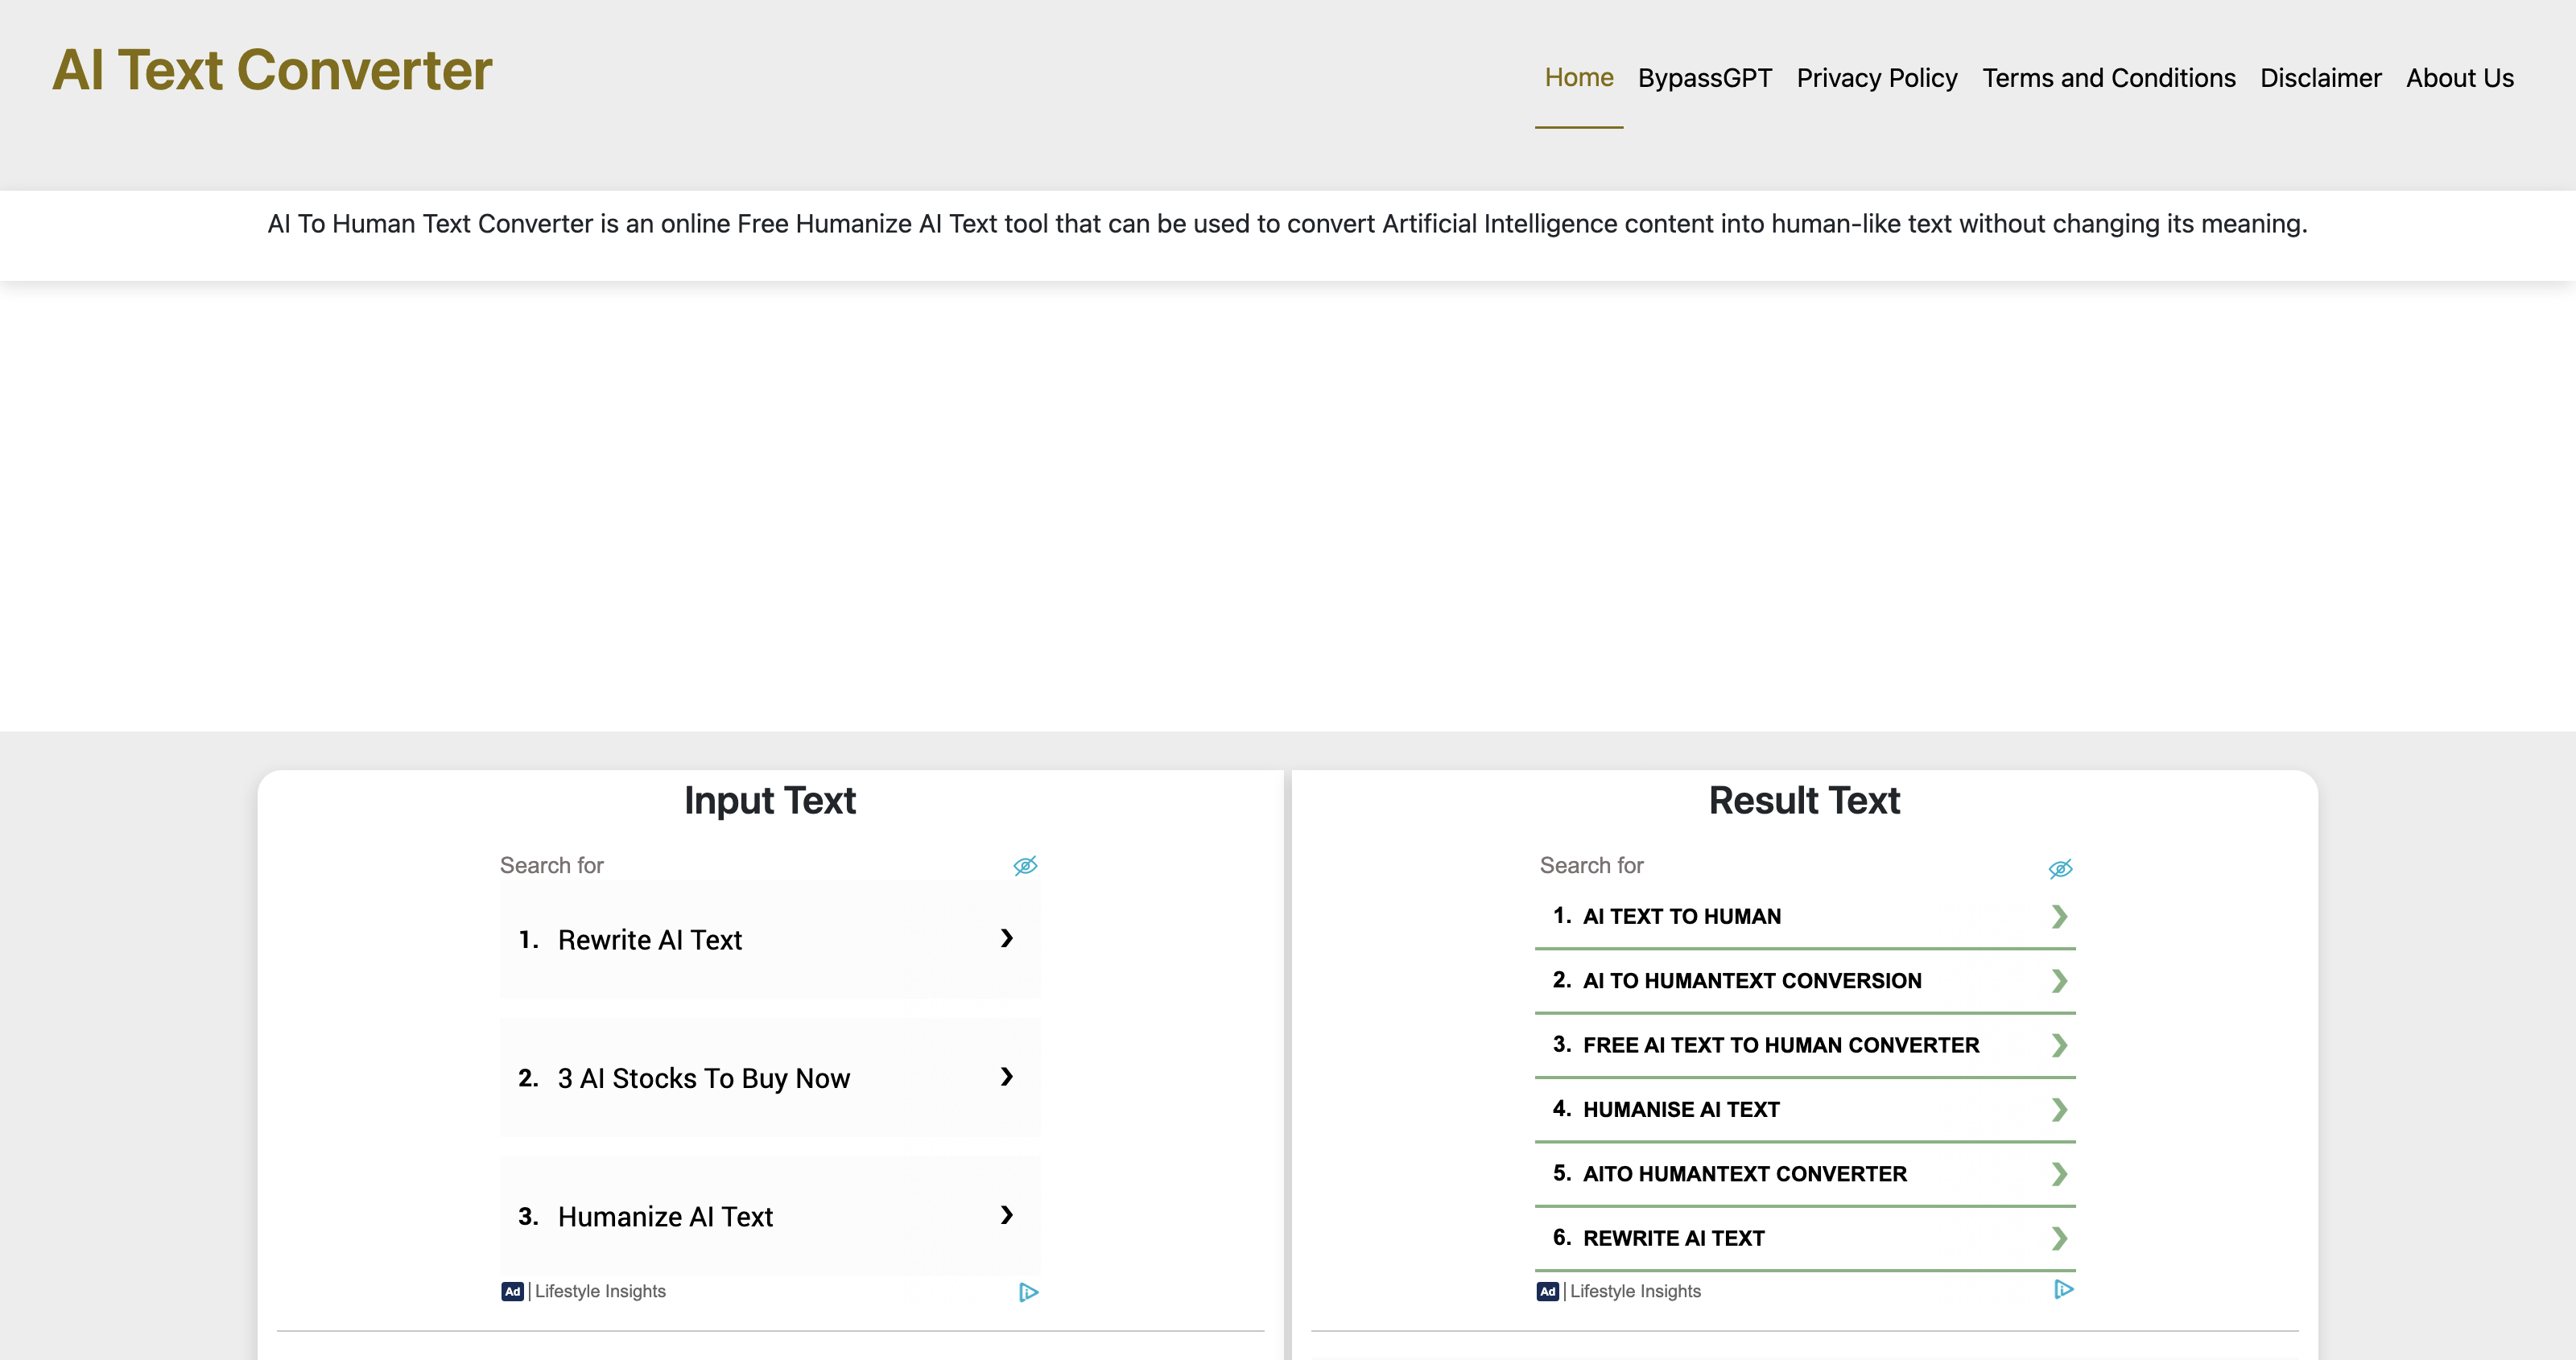Open FREE AI TEXT TO HUMAN CONVERTER link

1805,1045
